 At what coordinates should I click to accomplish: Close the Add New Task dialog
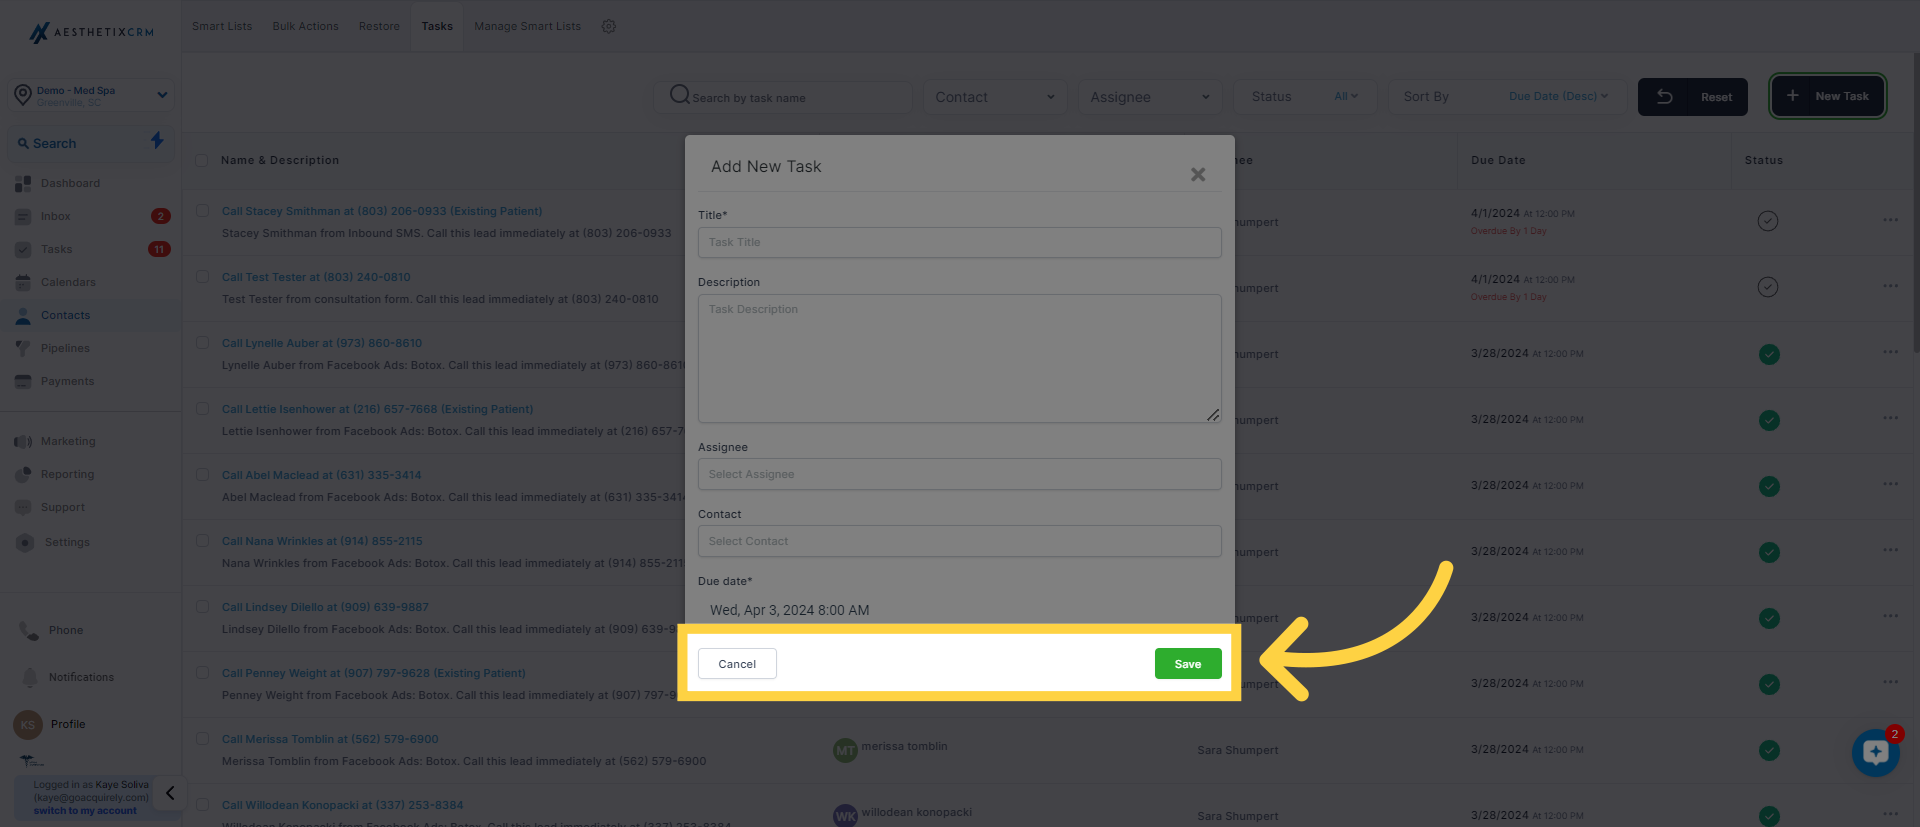(1198, 175)
